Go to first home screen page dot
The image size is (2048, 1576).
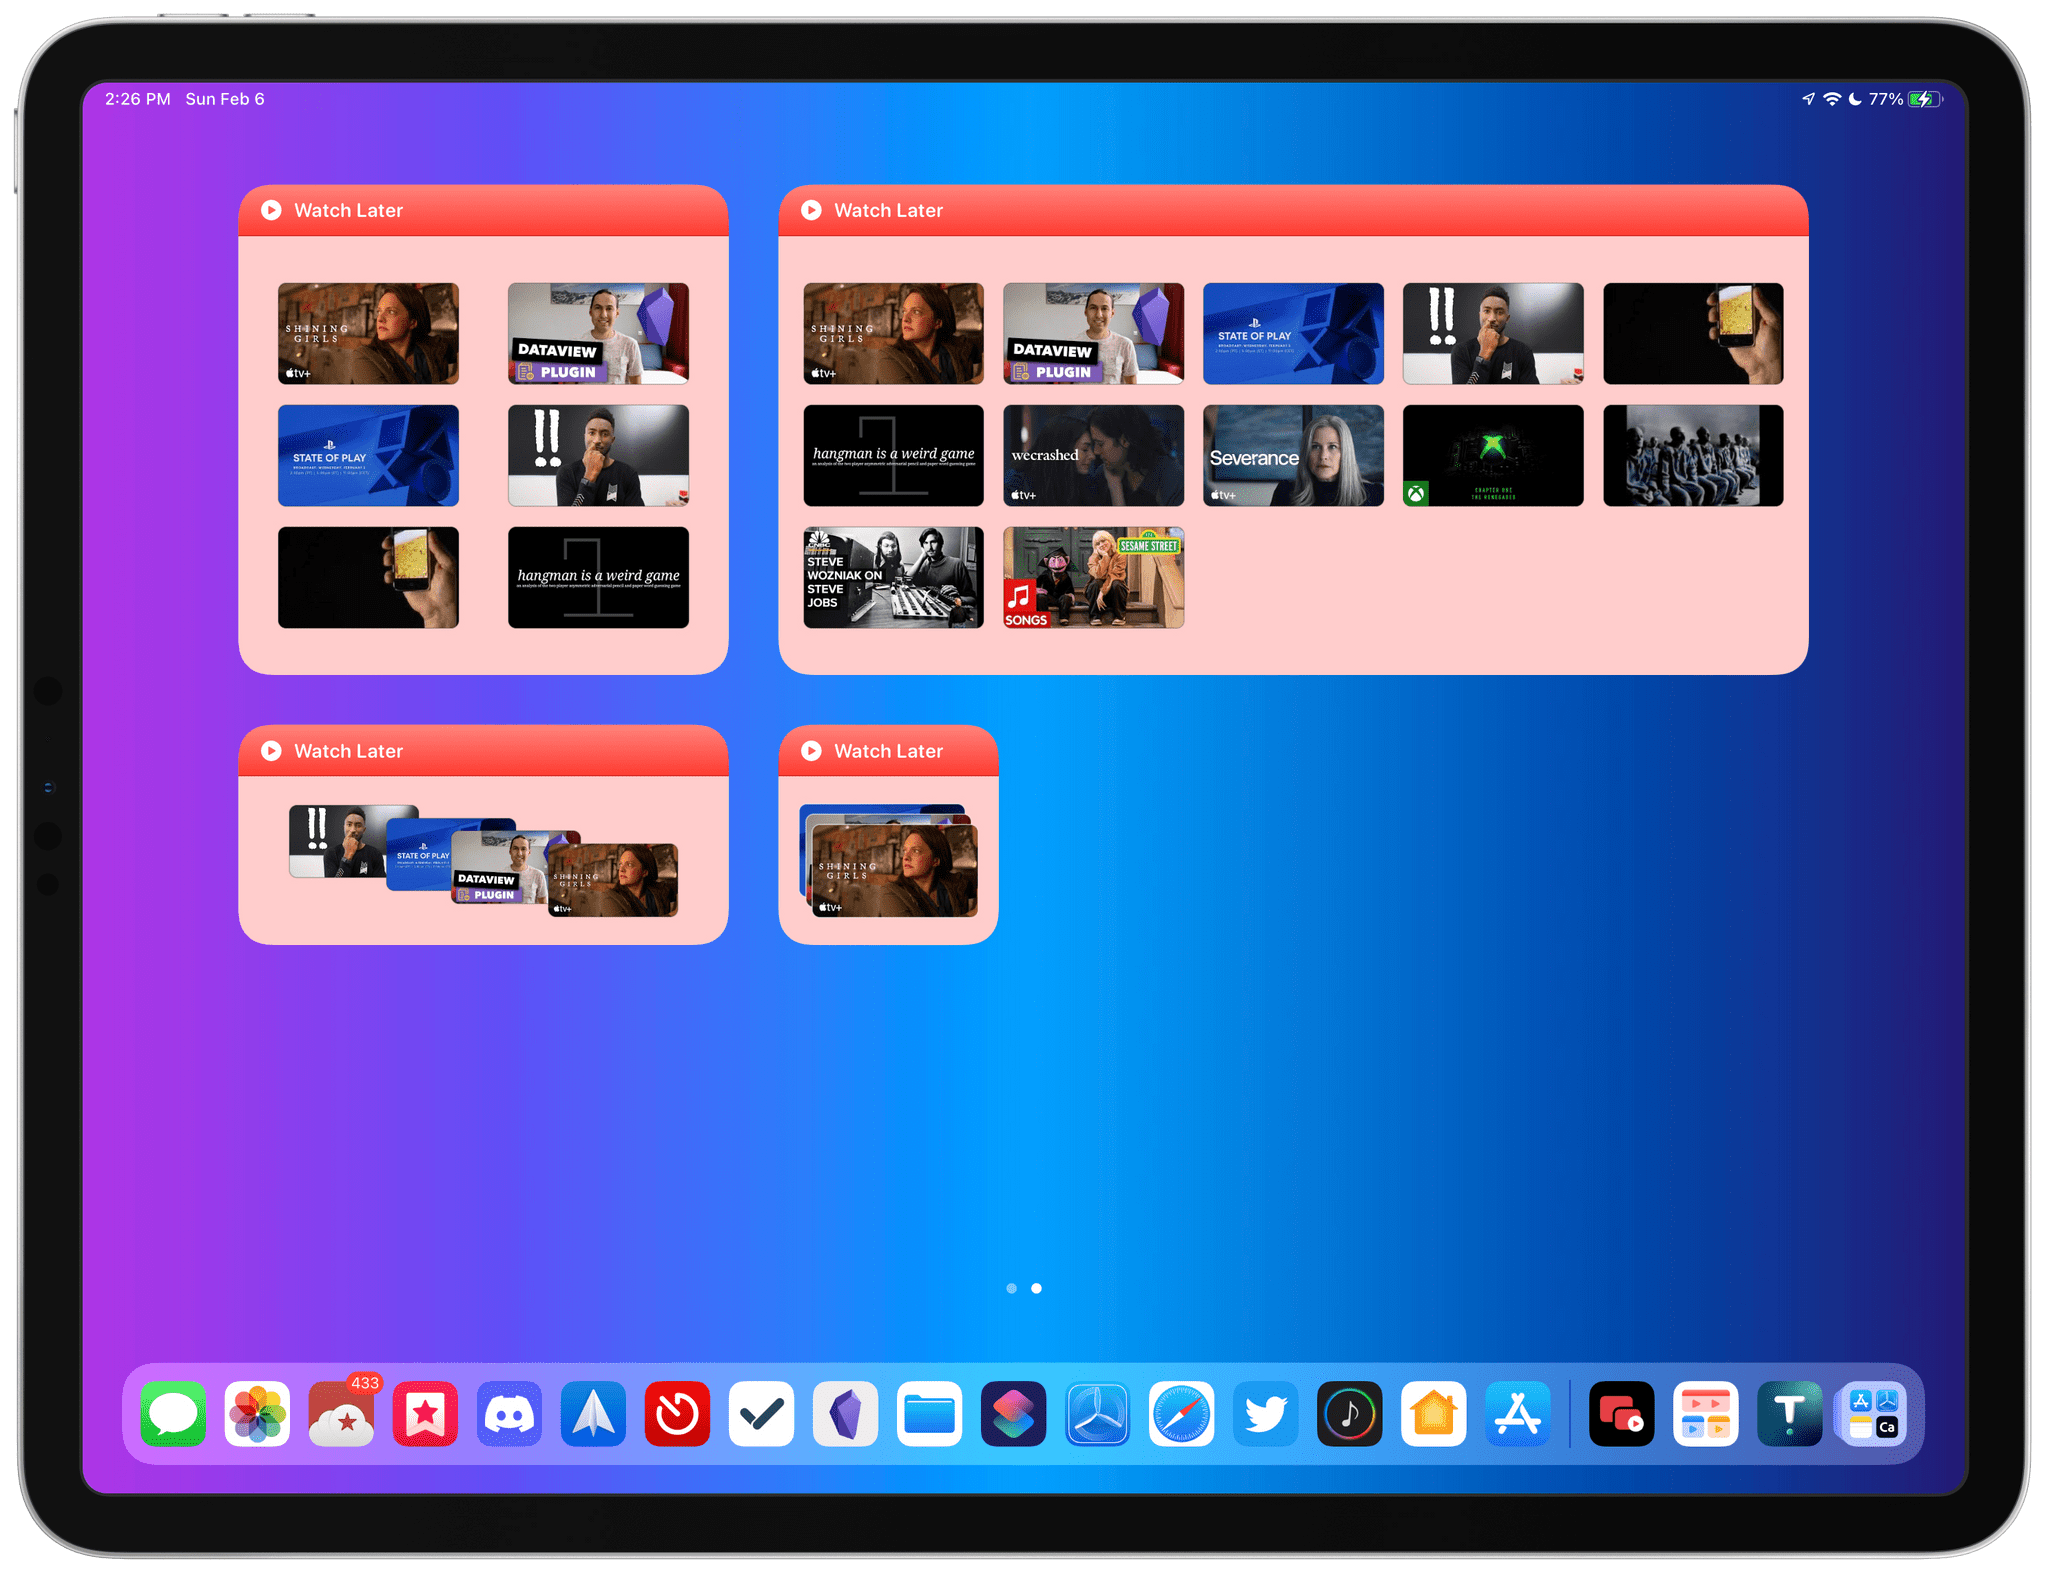pos(1011,1288)
